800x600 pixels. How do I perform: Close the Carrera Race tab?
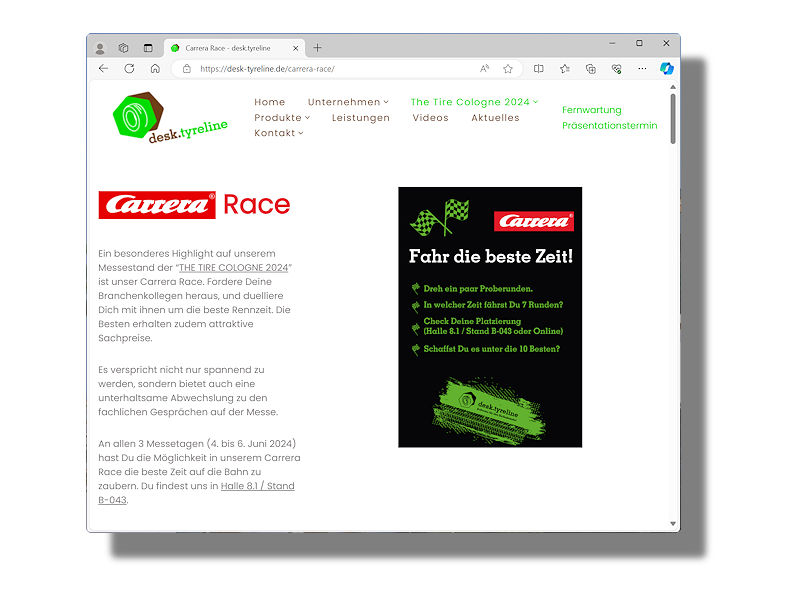(295, 48)
